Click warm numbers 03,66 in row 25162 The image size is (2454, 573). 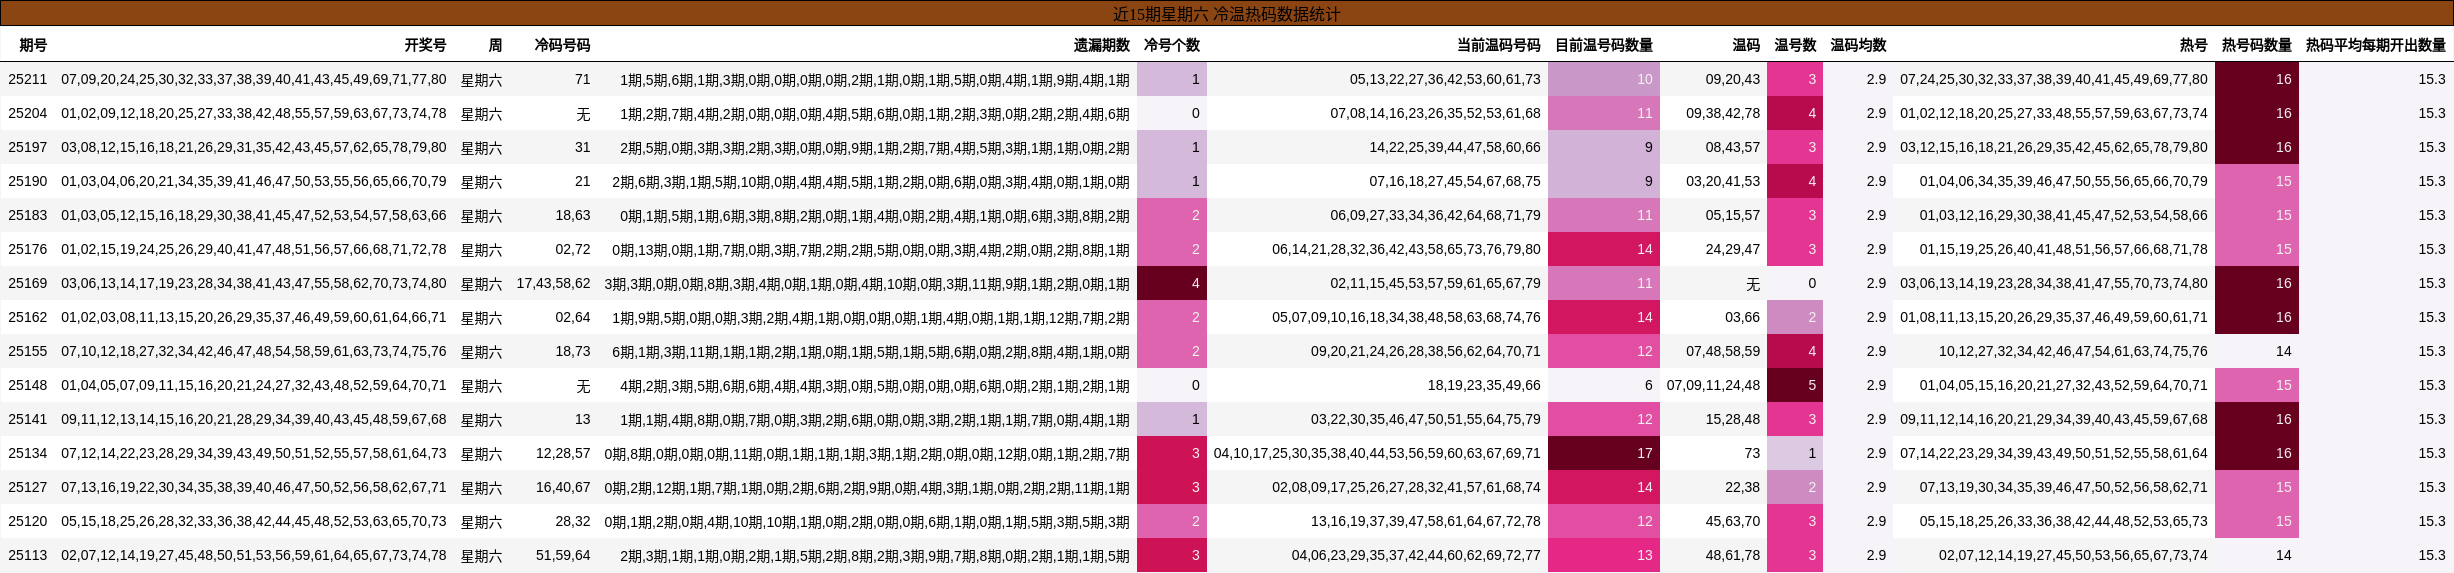(1742, 317)
